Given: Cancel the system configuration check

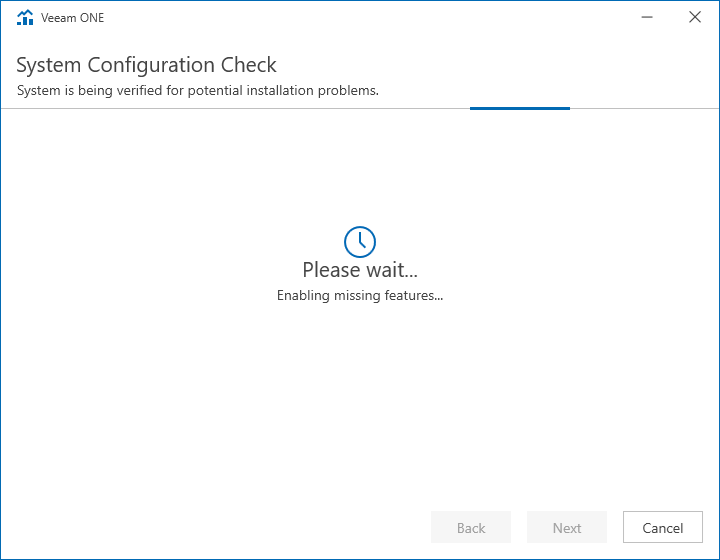Looking at the screenshot, I should point(663,527).
